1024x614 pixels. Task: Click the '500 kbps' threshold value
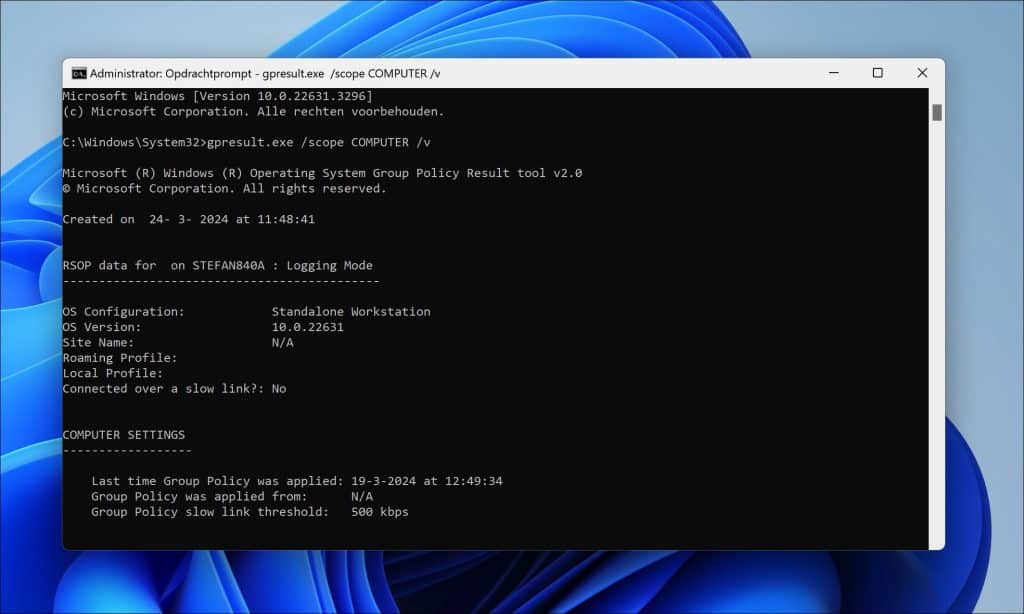tap(379, 512)
